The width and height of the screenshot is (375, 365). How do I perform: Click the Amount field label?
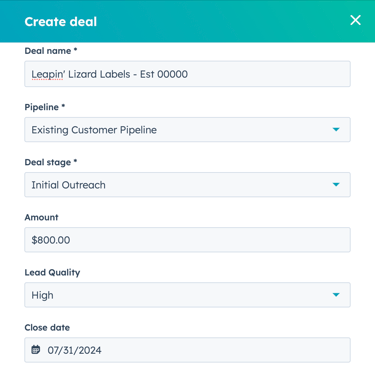tap(41, 217)
